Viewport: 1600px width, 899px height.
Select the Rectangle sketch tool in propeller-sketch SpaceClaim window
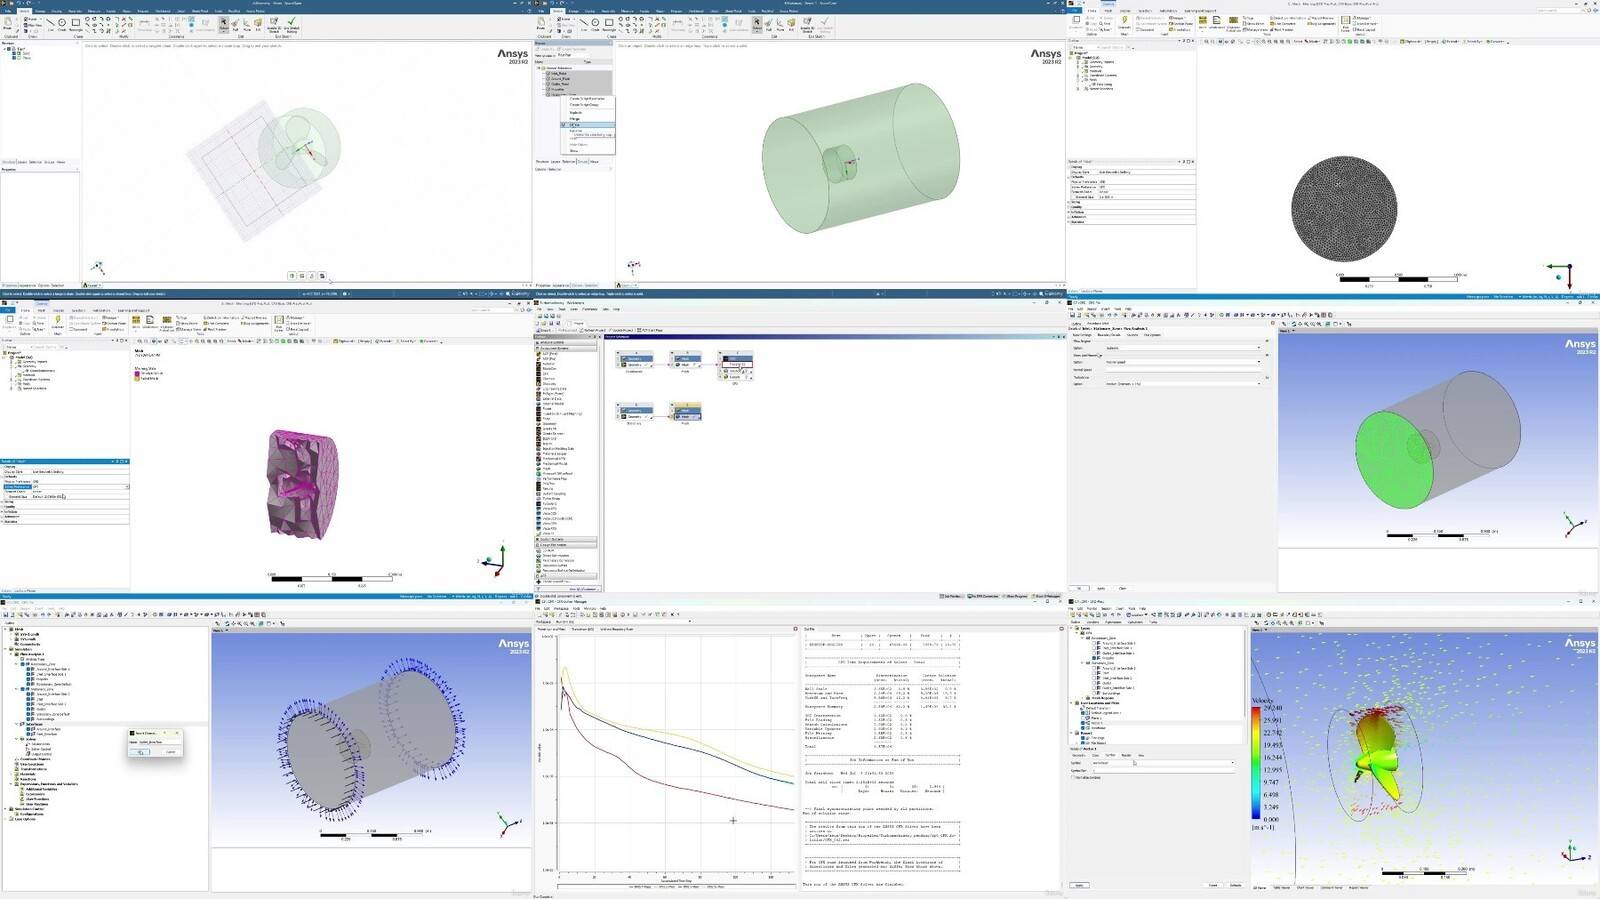pos(76,23)
